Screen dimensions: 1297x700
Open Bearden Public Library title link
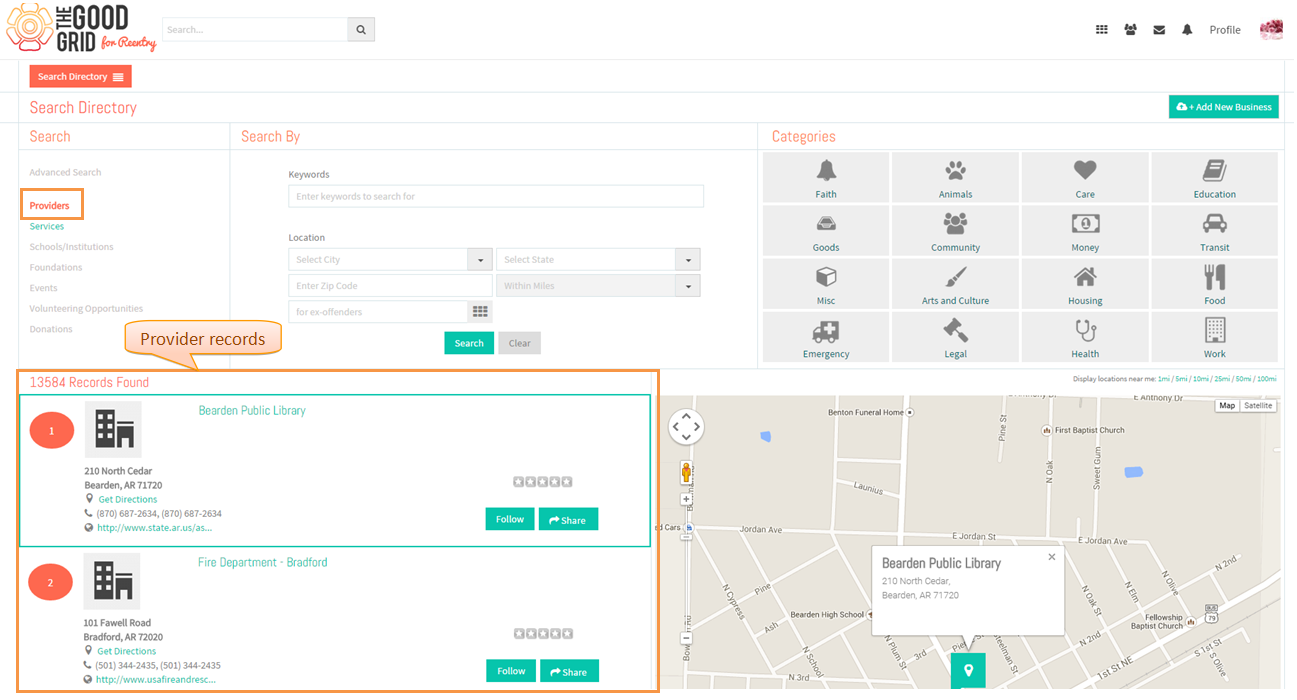pos(252,411)
